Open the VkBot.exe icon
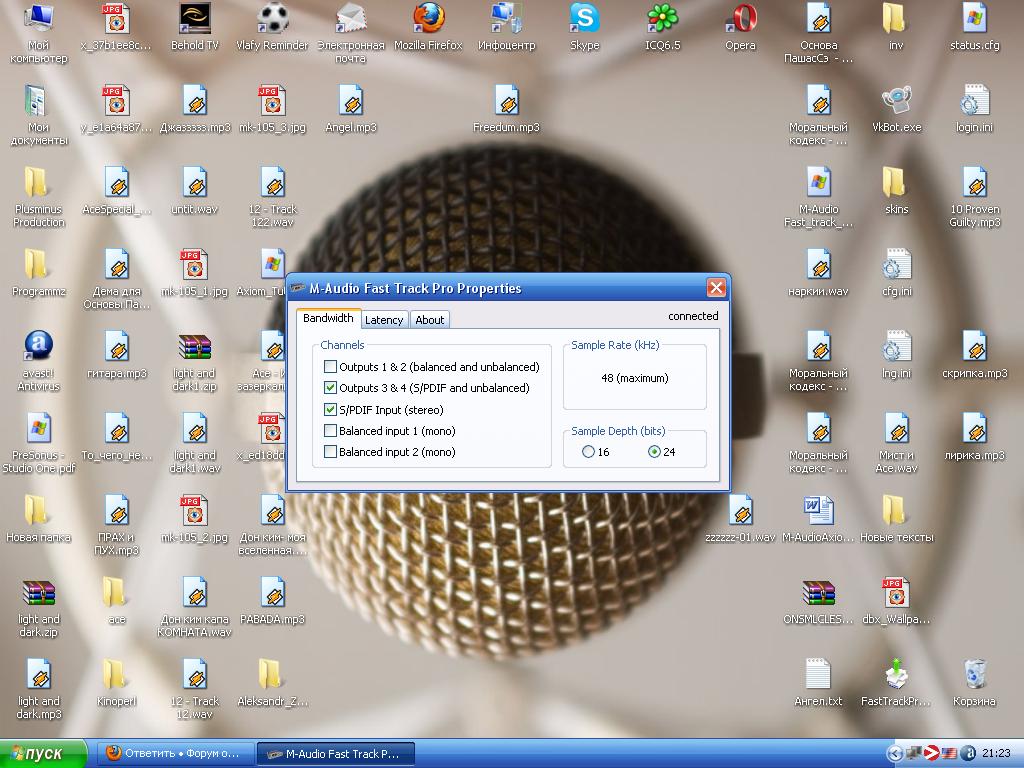 point(896,101)
